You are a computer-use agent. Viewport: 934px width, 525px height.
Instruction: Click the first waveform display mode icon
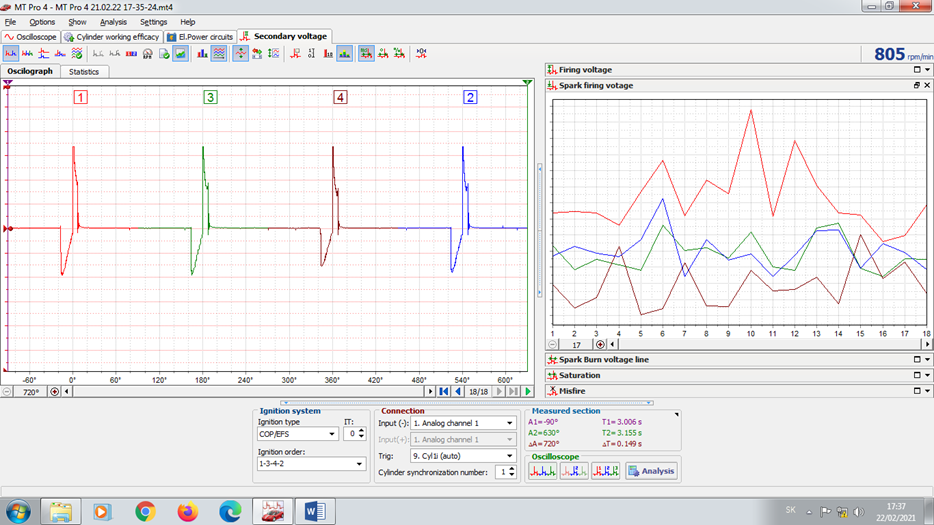(x=11, y=53)
